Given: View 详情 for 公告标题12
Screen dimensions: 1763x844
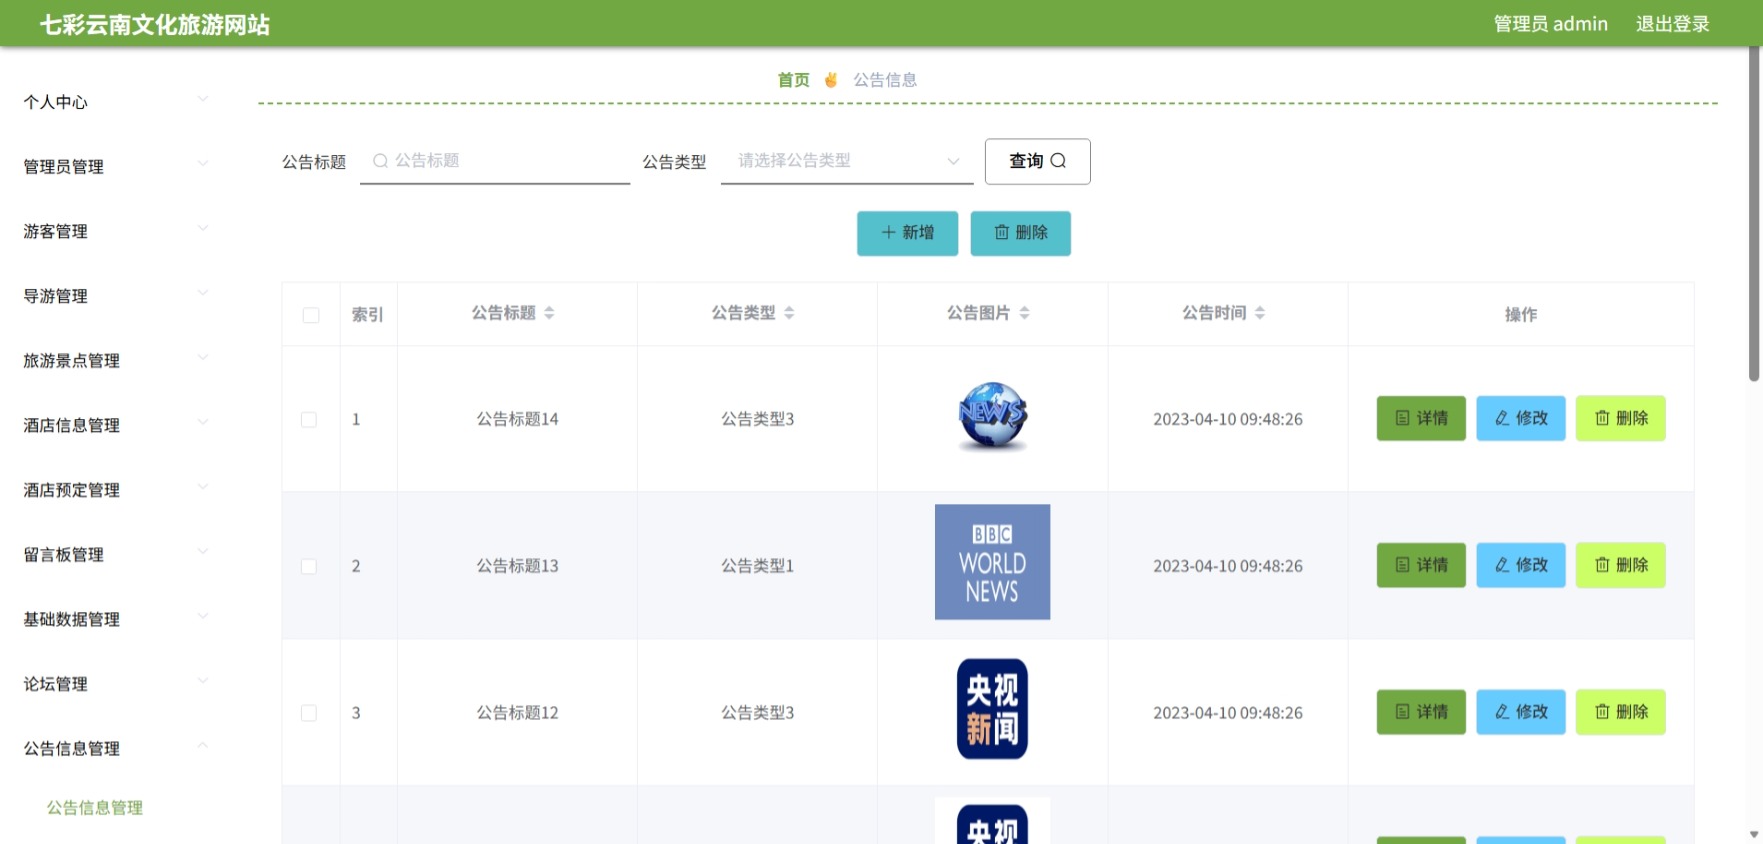Looking at the screenshot, I should click(x=1421, y=712).
